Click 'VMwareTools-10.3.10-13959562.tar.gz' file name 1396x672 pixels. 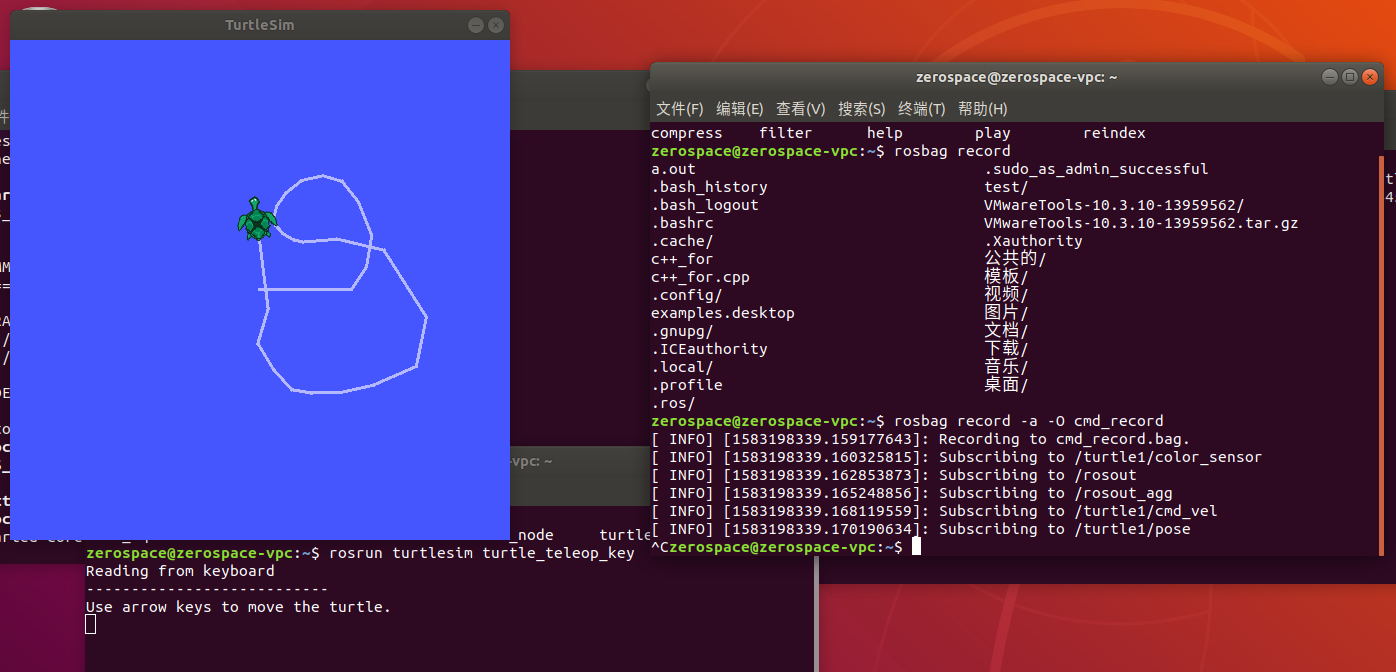(1141, 223)
